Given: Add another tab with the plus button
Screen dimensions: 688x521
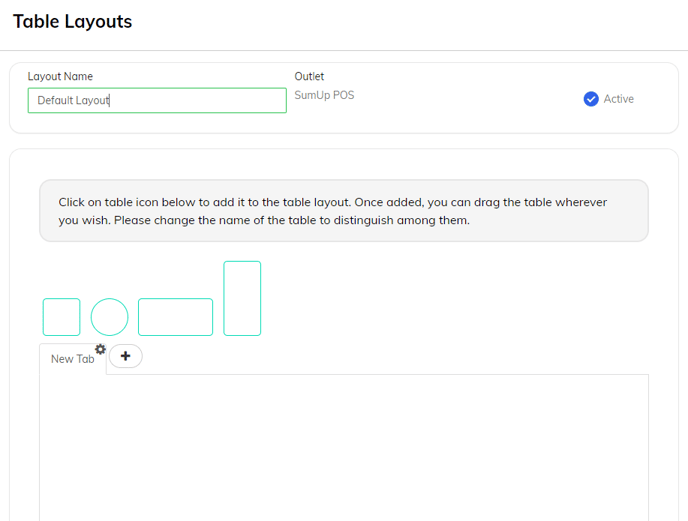Looking at the screenshot, I should (125, 356).
